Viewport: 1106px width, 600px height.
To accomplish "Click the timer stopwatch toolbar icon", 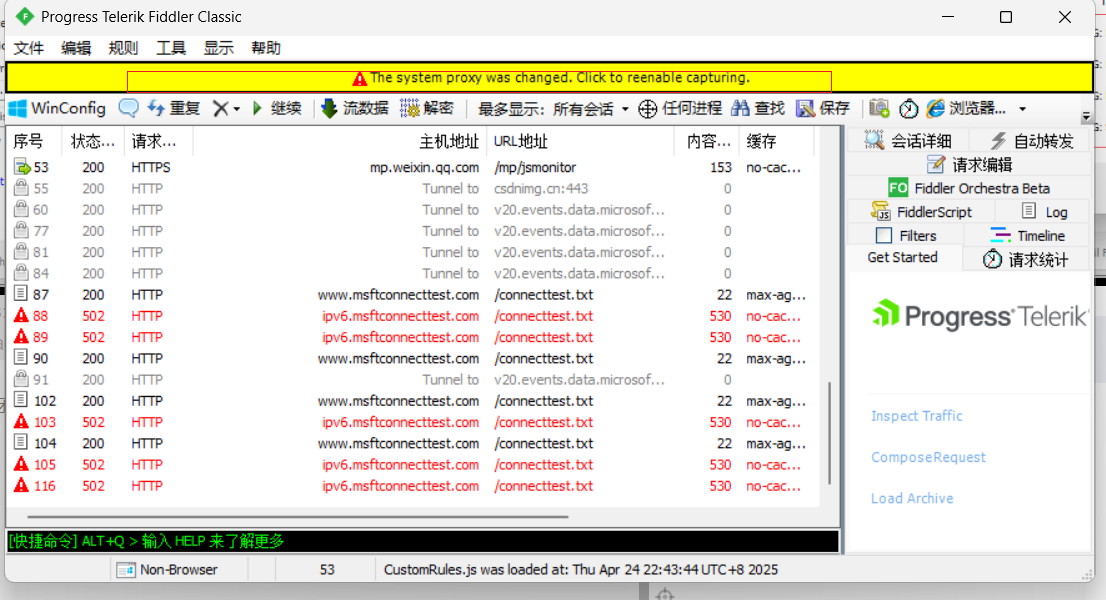I will coord(908,109).
